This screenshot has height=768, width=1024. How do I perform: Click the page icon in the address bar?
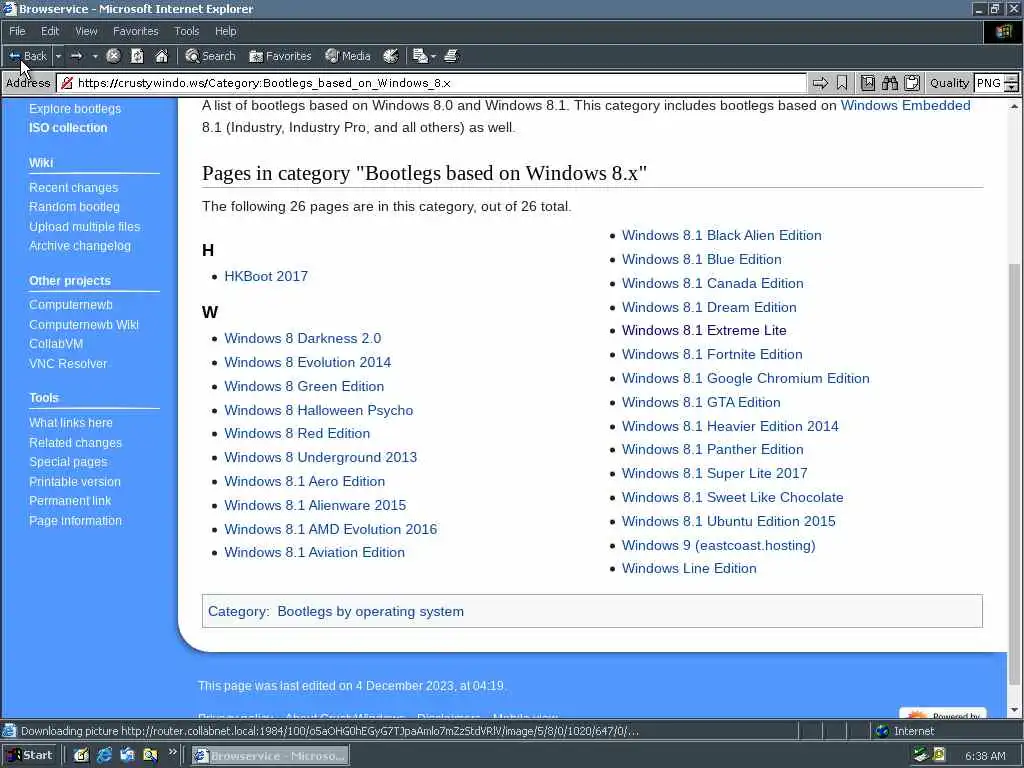66,83
